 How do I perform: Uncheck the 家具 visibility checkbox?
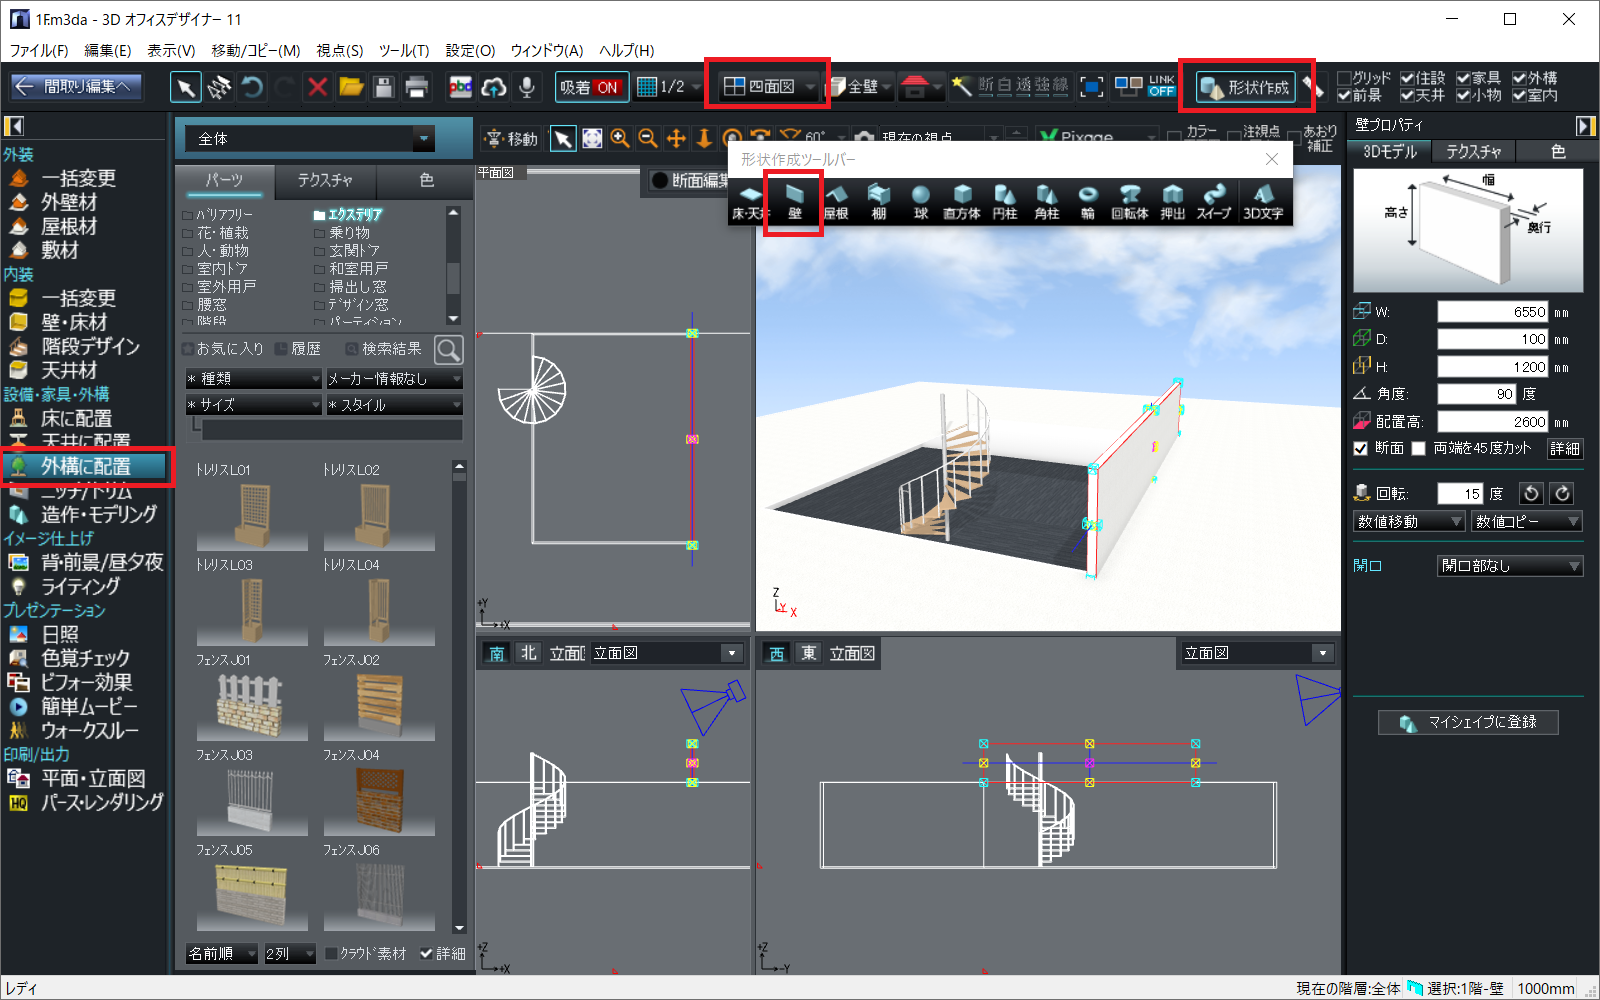[1463, 78]
